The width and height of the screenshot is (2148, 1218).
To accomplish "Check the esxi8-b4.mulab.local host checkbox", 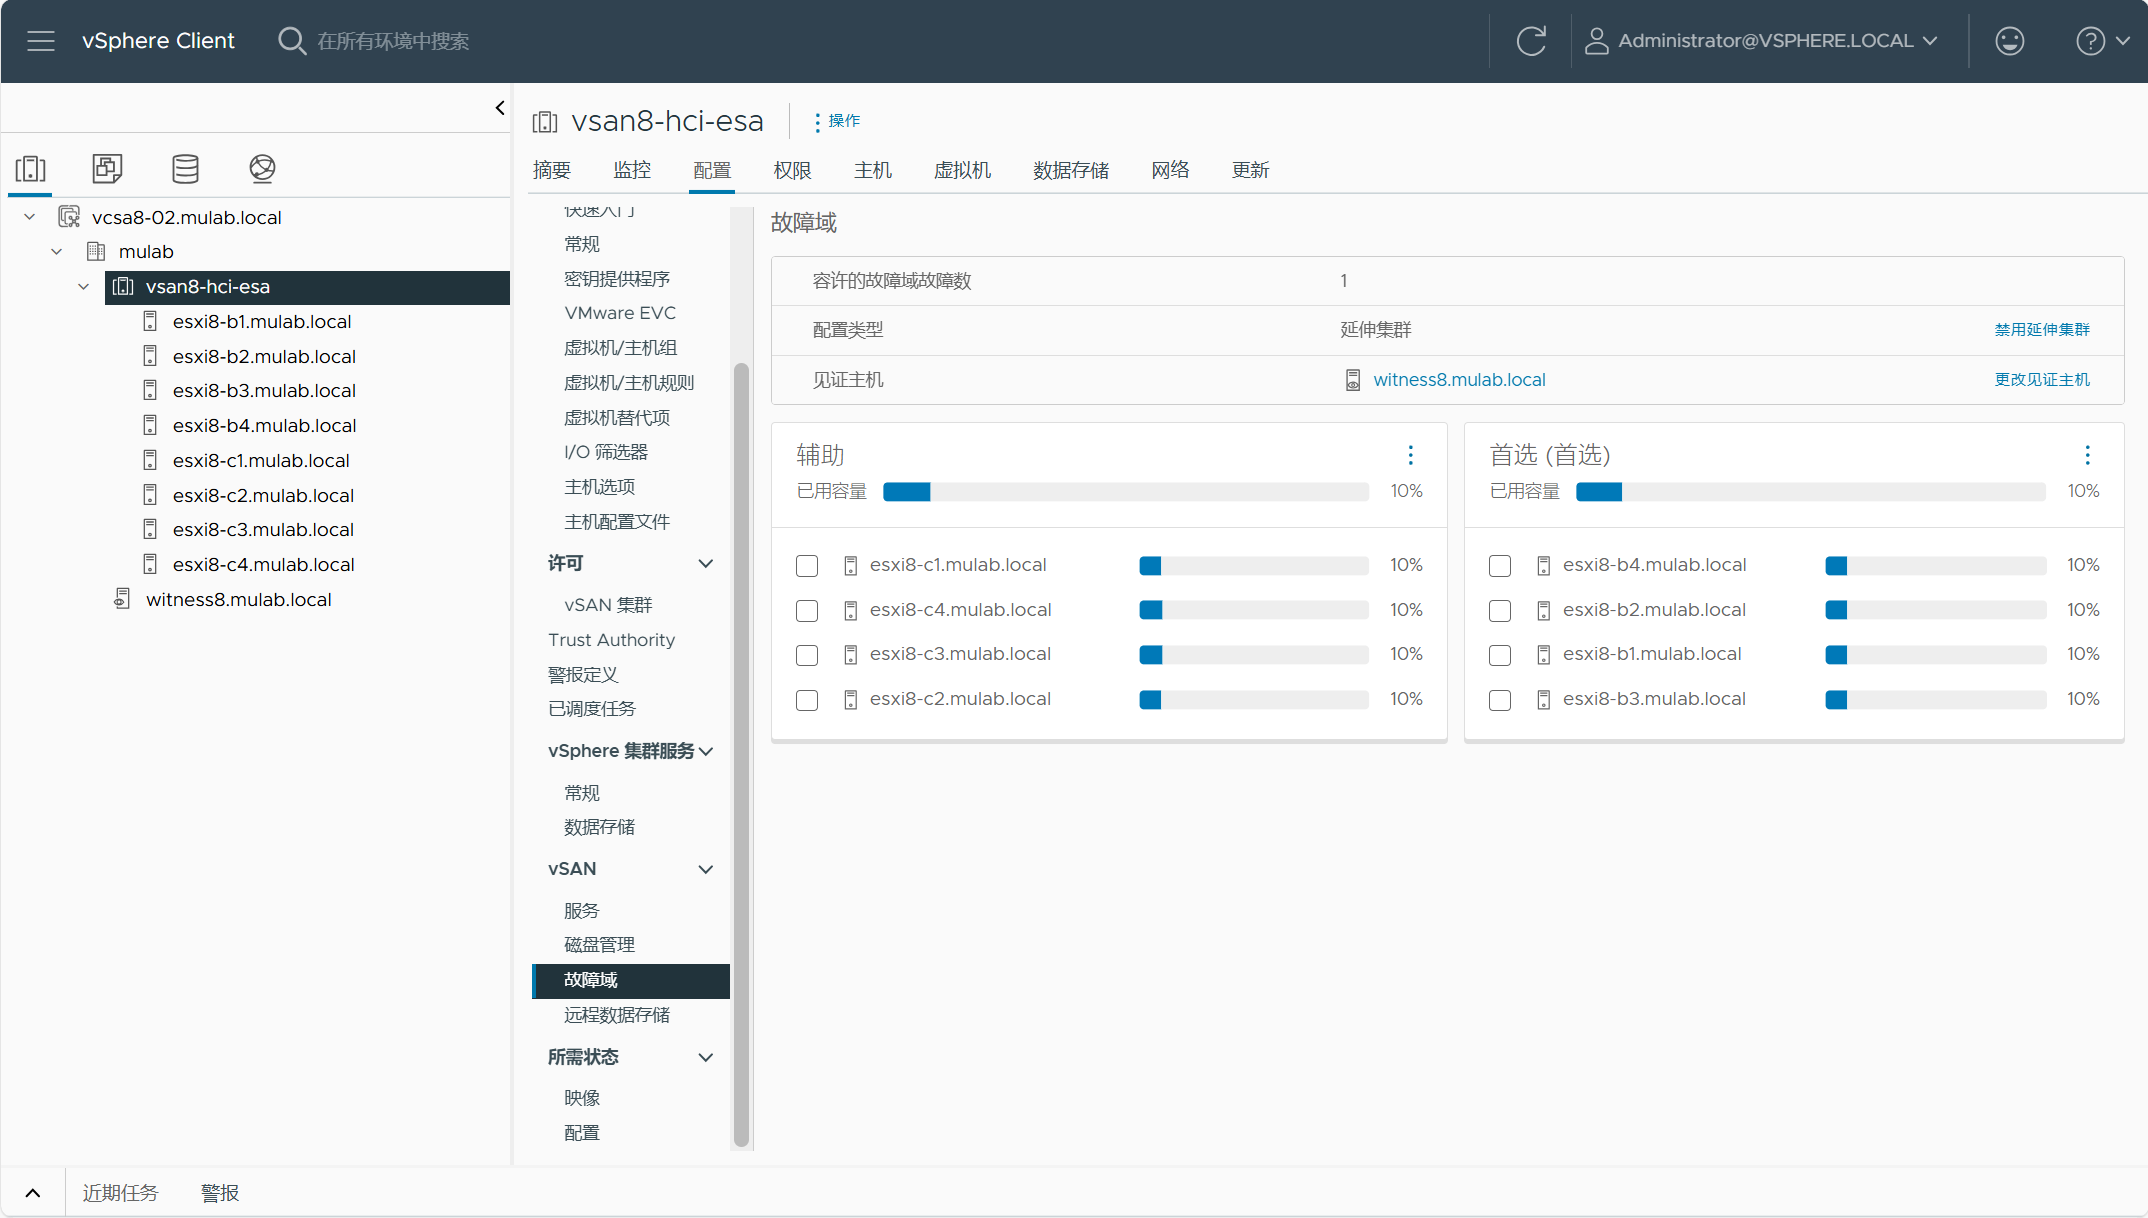I will [1500, 566].
